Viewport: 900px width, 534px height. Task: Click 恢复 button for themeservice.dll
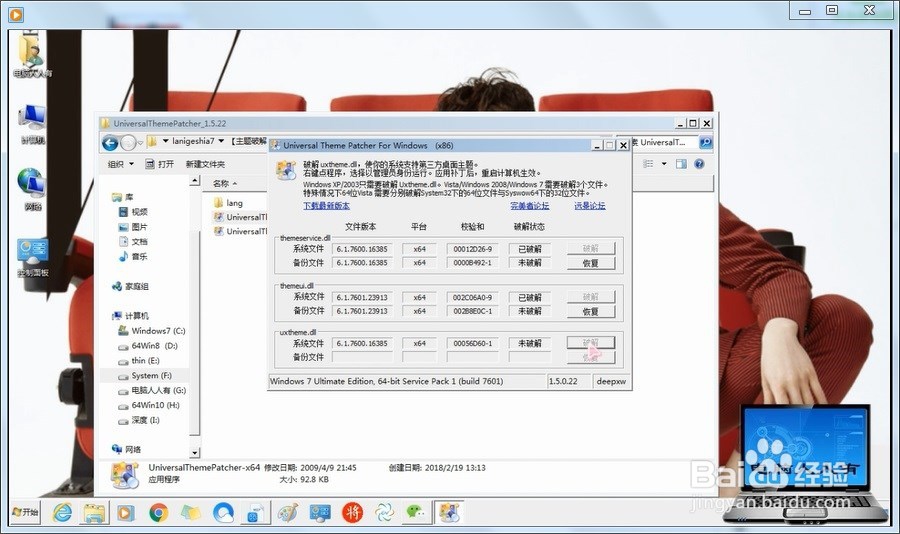[x=591, y=263]
